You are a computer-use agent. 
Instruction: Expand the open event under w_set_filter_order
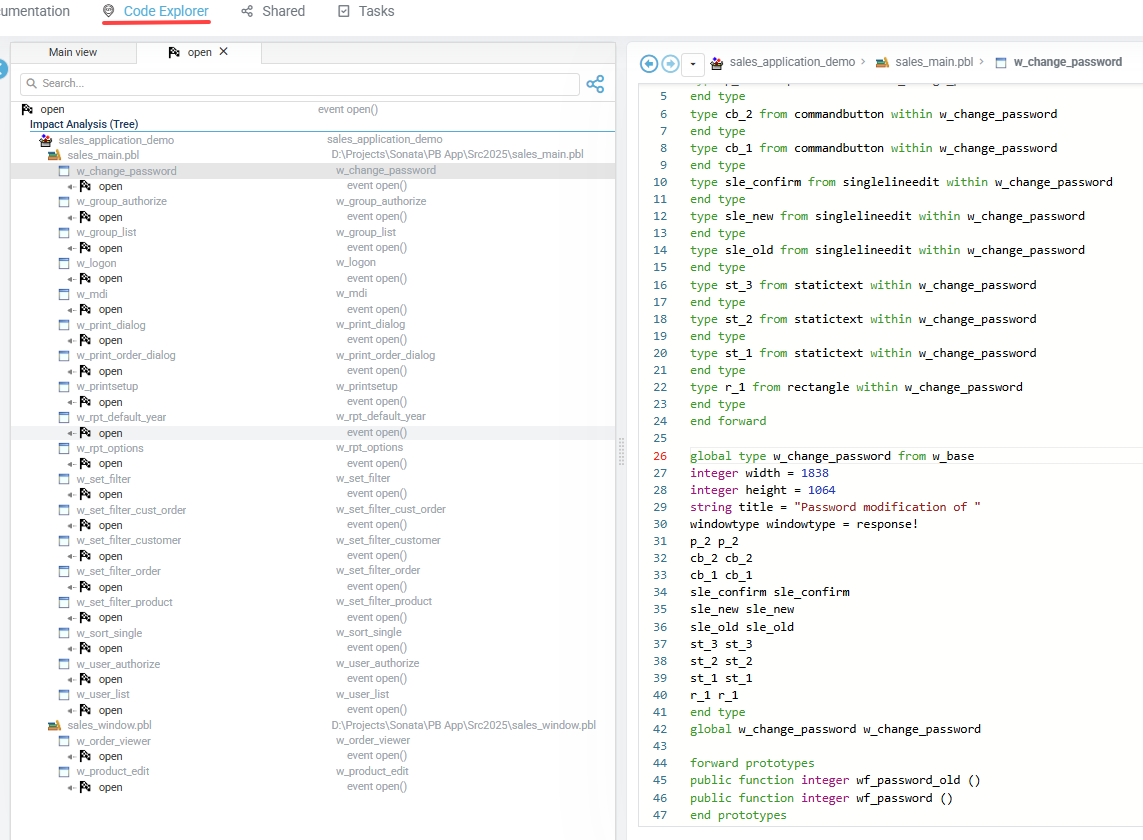(x=71, y=588)
